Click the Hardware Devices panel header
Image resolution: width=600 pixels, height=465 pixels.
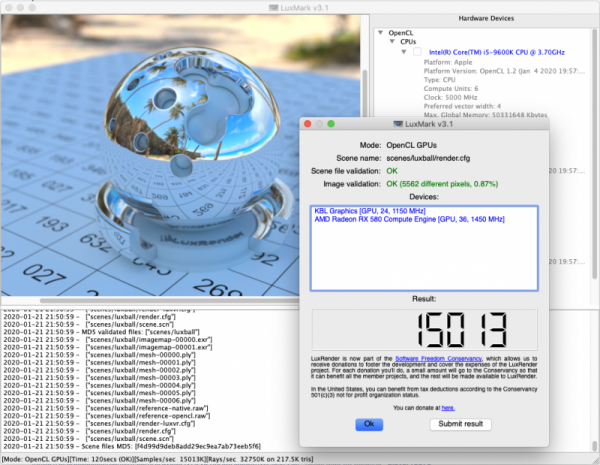[486, 18]
